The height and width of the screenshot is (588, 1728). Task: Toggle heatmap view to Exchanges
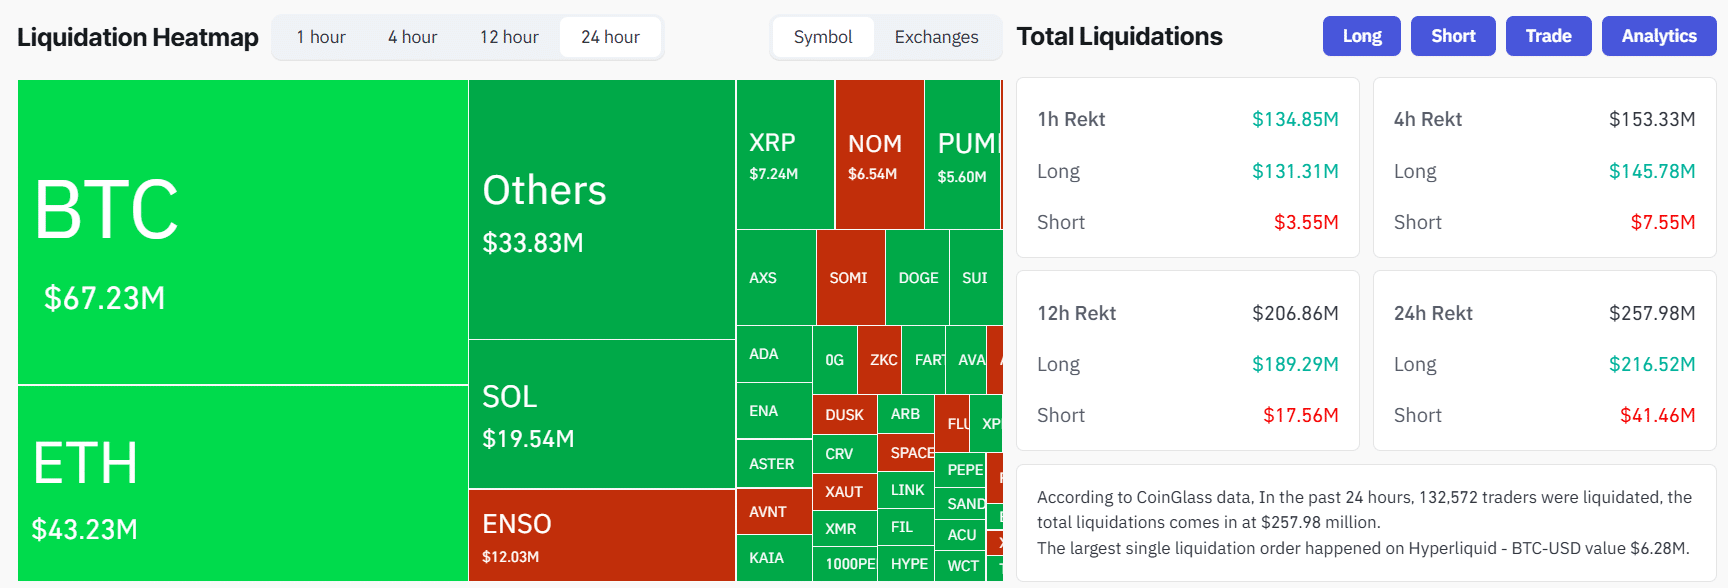(x=936, y=37)
